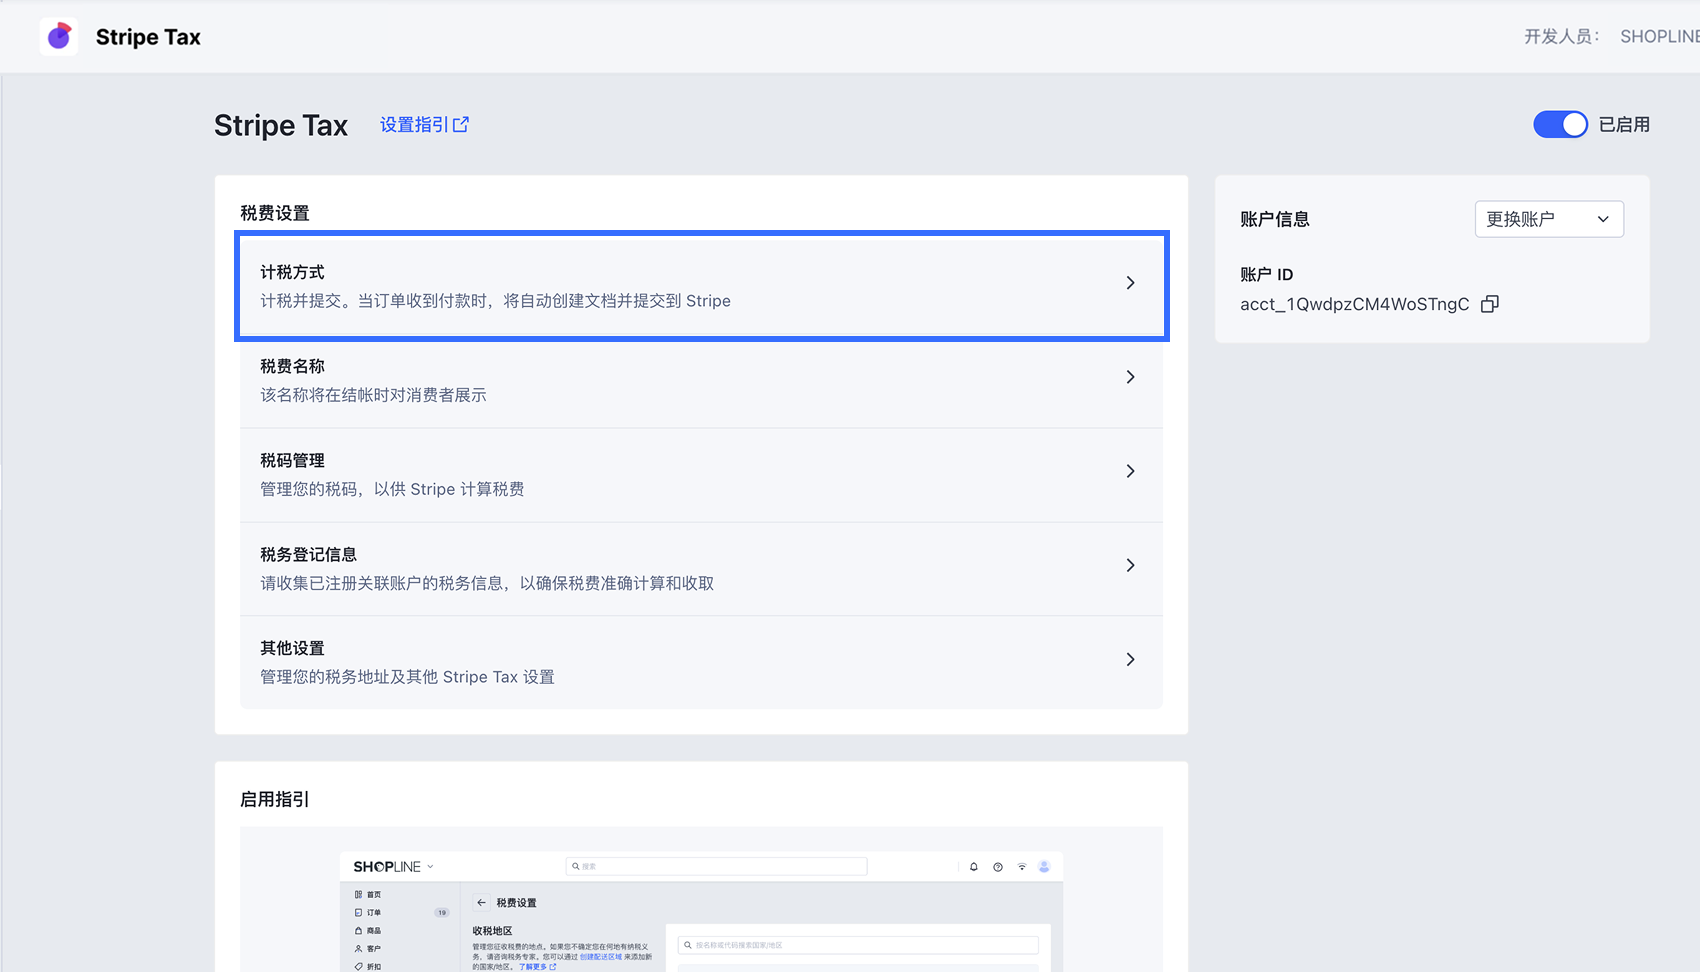This screenshot has height=972, width=1700.
Task: Toggle the 已启用 enable switch off
Action: 1560,125
